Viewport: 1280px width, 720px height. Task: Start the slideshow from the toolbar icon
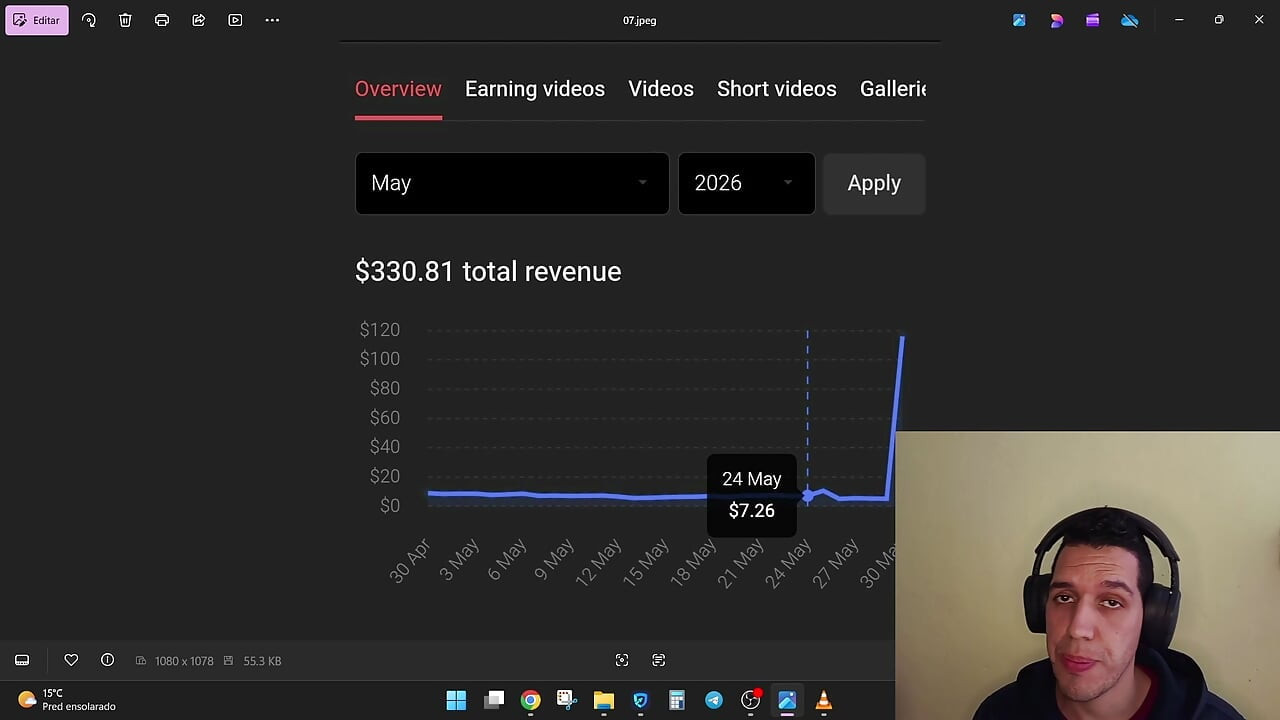[x=235, y=20]
